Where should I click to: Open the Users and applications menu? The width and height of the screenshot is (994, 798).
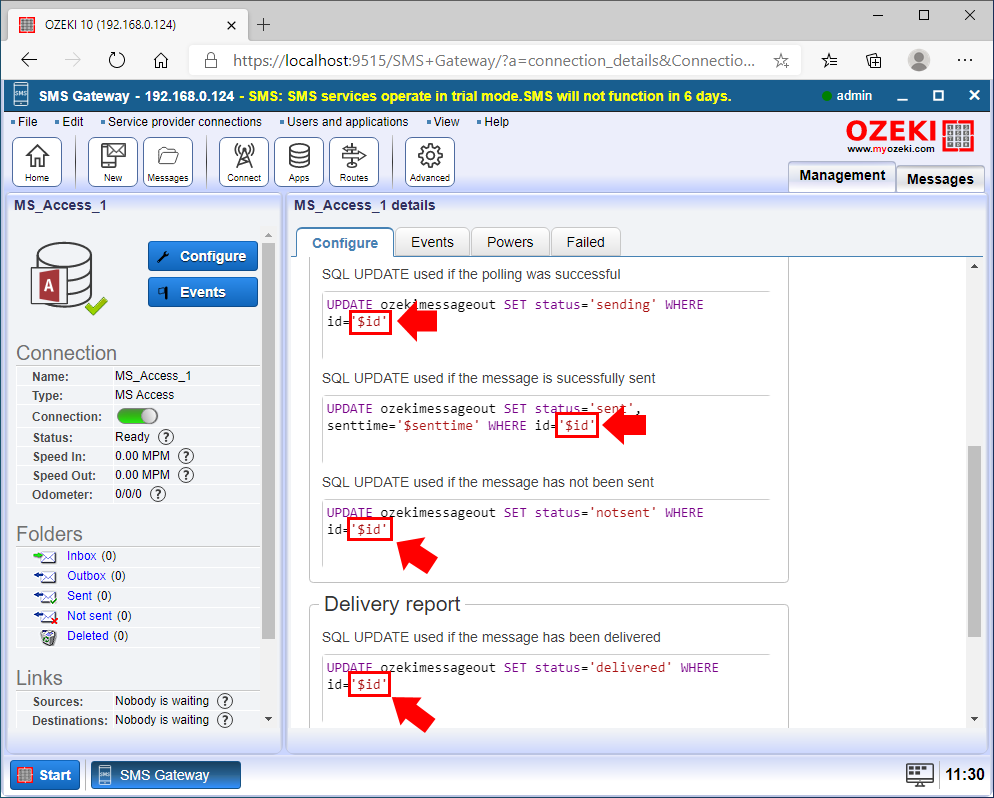tap(345, 121)
